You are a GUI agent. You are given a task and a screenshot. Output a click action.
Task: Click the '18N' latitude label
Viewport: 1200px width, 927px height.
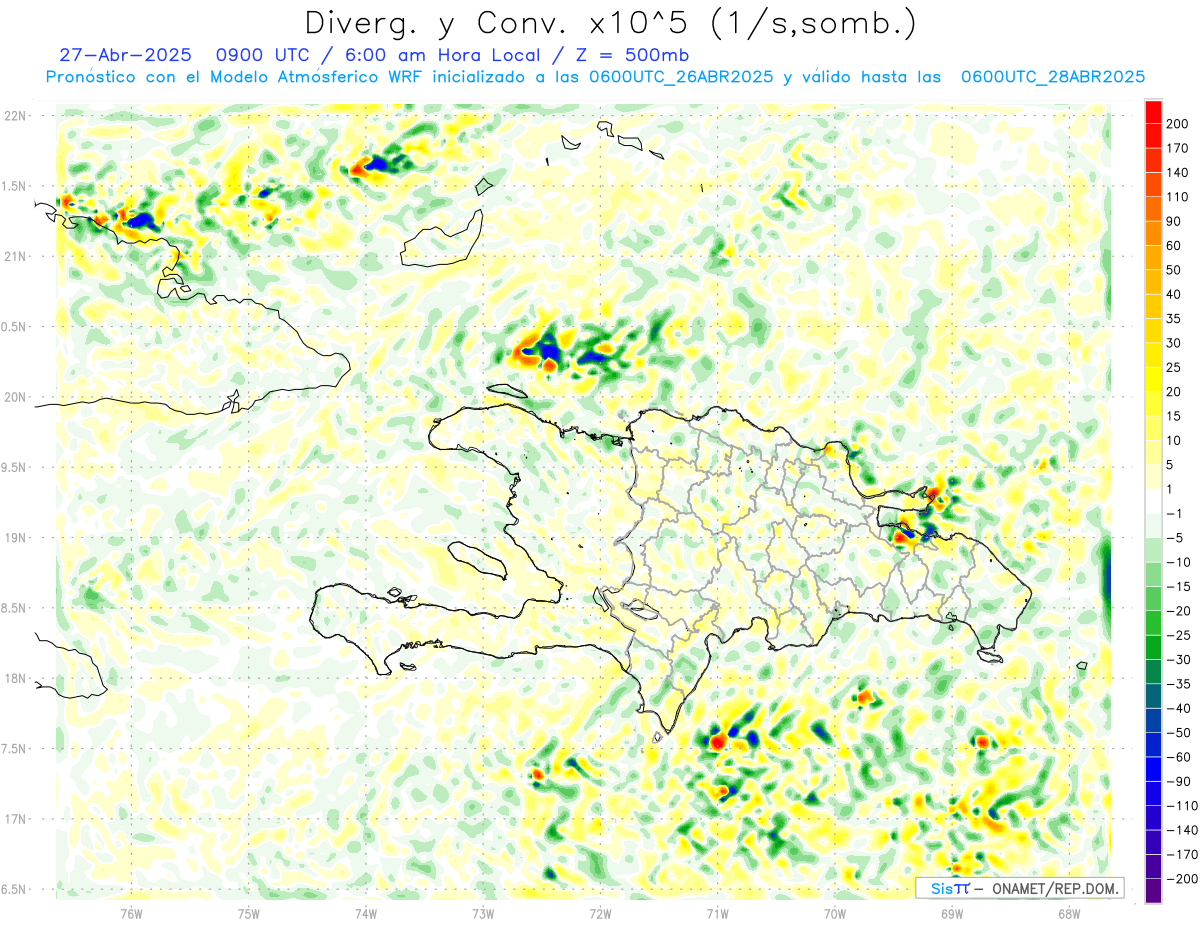(15, 678)
